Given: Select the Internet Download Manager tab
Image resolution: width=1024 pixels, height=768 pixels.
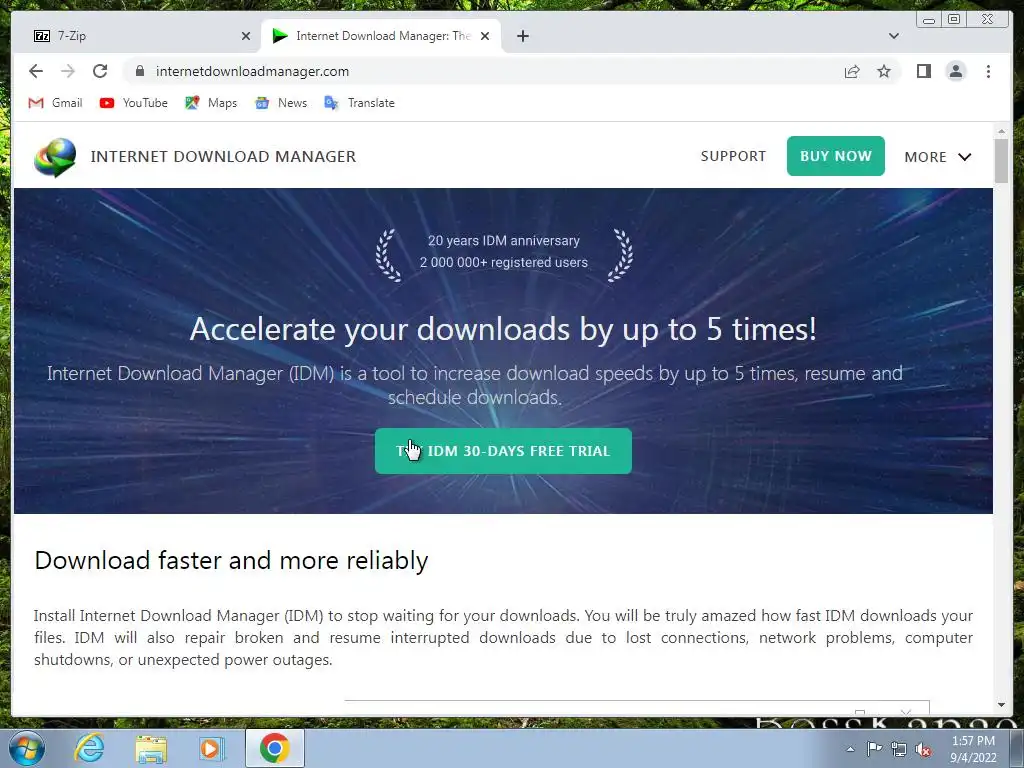Looking at the screenshot, I should click(x=381, y=36).
